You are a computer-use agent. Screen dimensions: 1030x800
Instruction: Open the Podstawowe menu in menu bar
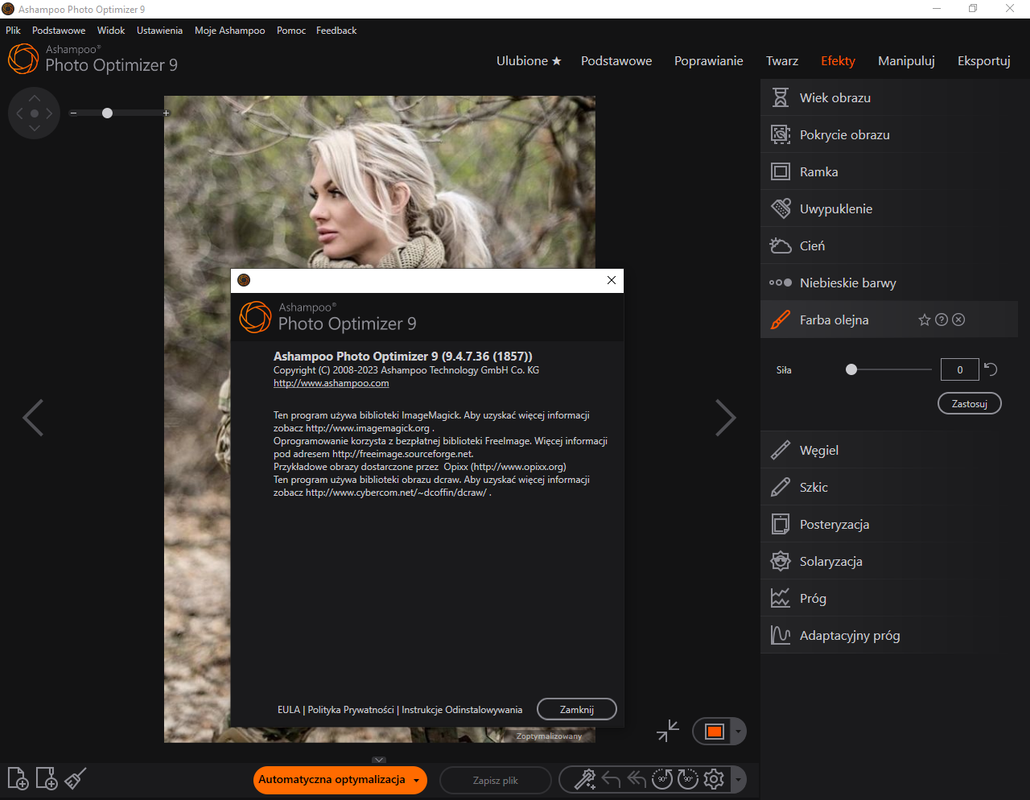[x=58, y=30]
